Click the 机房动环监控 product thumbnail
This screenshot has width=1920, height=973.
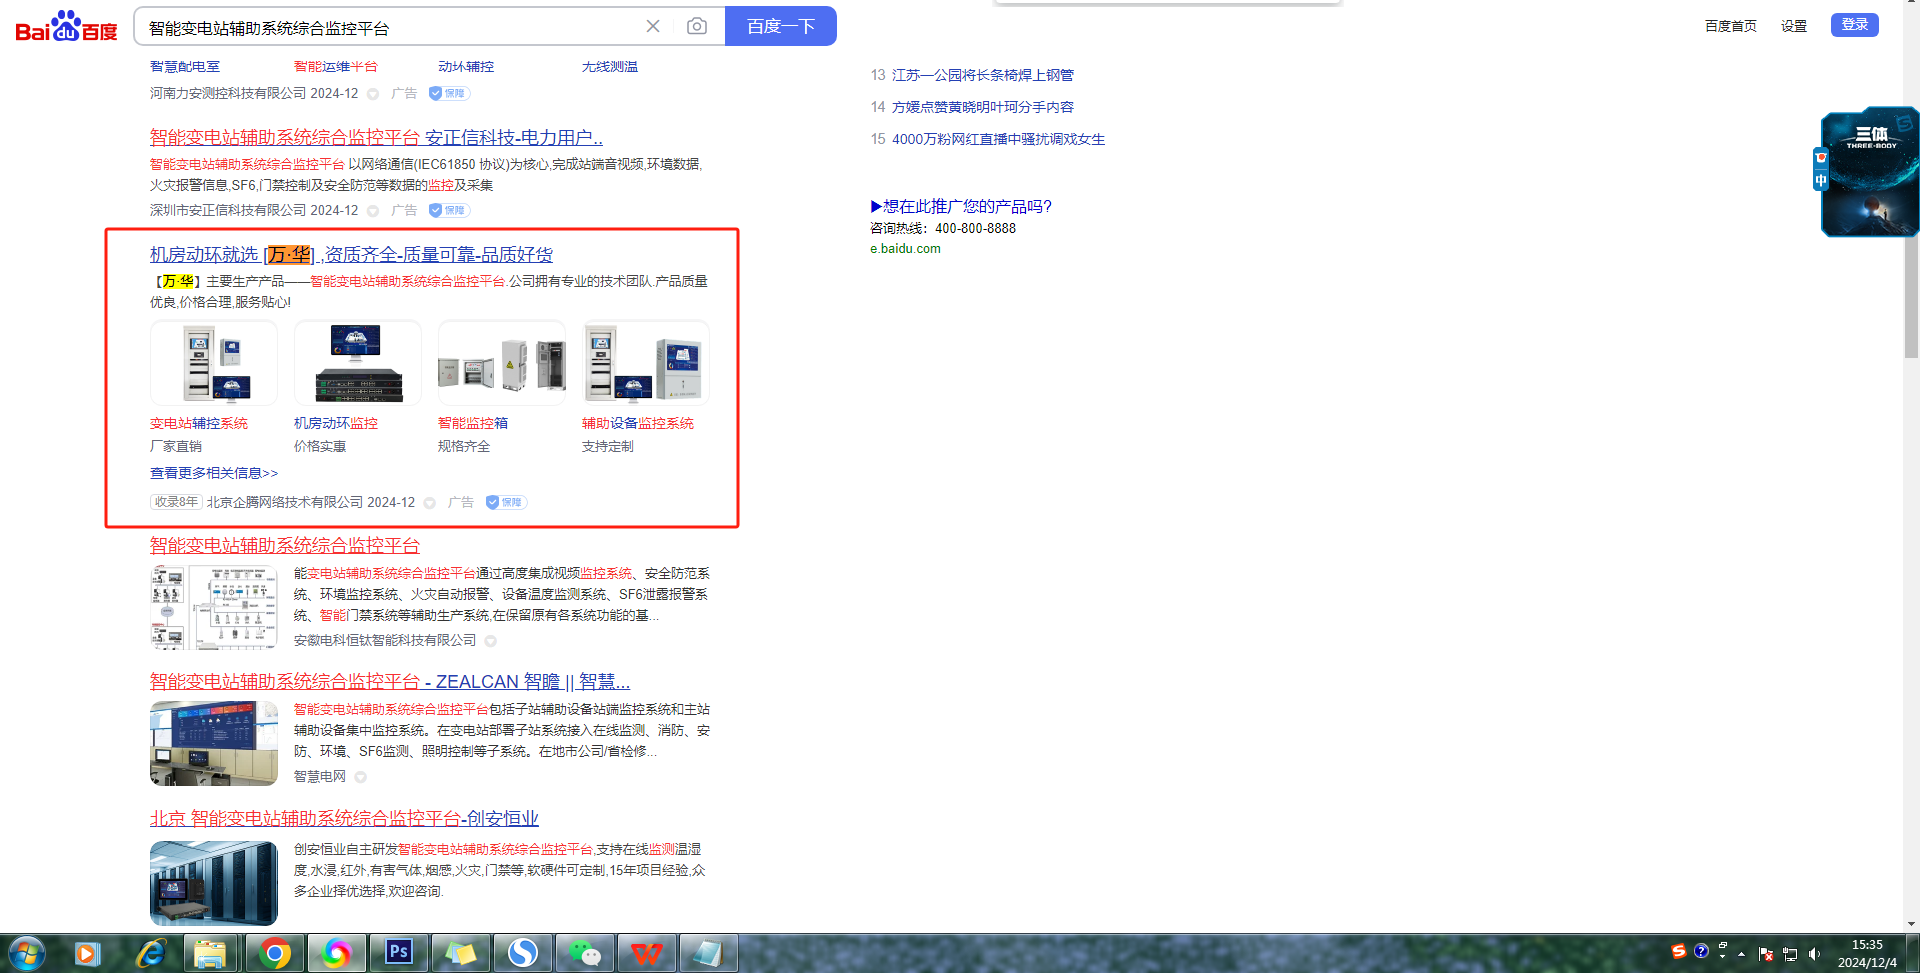coord(358,363)
